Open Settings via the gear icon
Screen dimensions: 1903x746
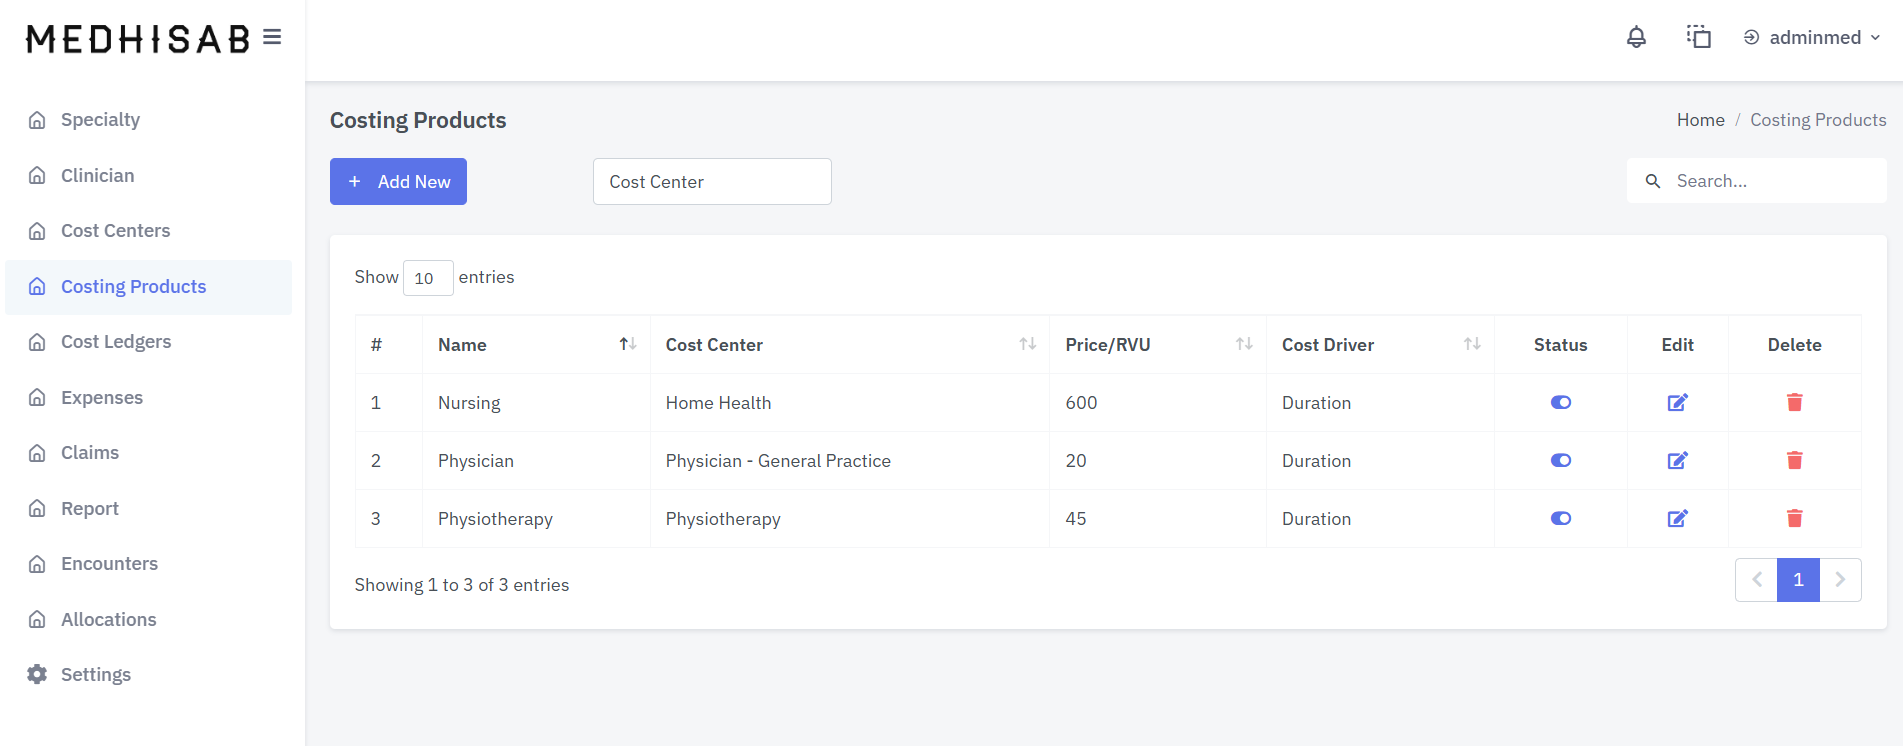click(x=37, y=675)
